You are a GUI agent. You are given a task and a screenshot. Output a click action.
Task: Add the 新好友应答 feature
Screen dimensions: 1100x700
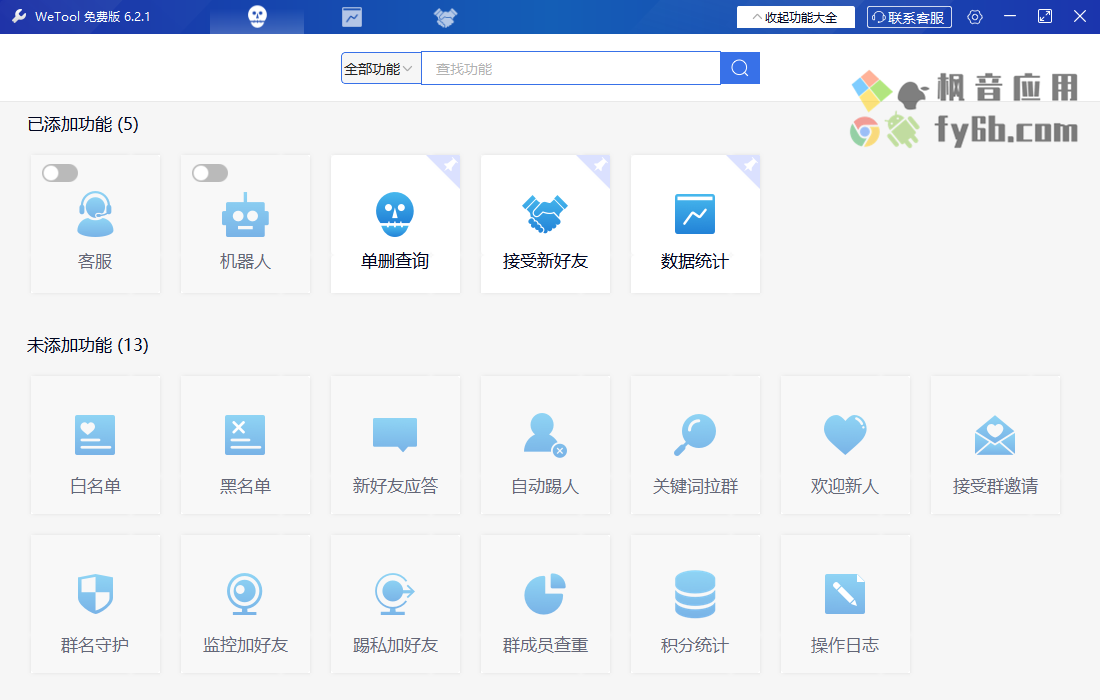coord(395,445)
